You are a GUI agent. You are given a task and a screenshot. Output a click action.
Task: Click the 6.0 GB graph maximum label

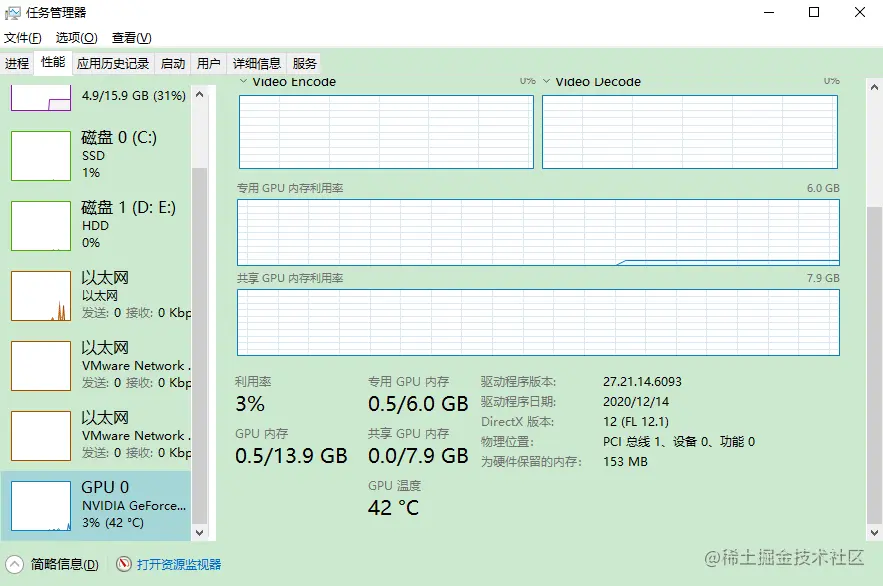[823, 188]
